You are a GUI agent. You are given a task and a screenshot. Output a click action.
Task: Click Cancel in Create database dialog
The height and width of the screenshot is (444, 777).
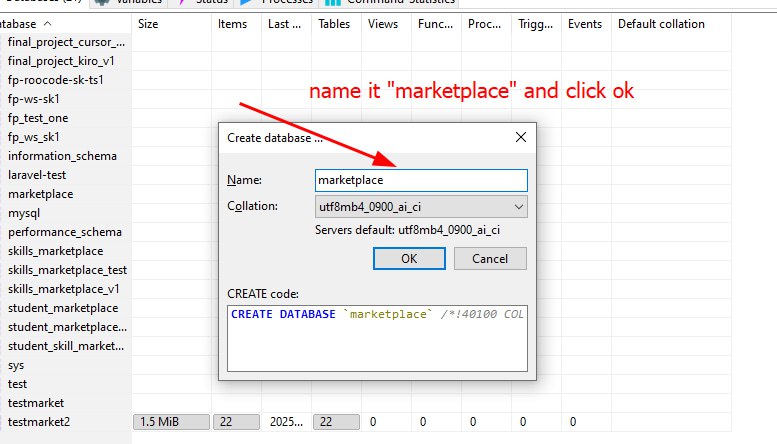coord(490,259)
